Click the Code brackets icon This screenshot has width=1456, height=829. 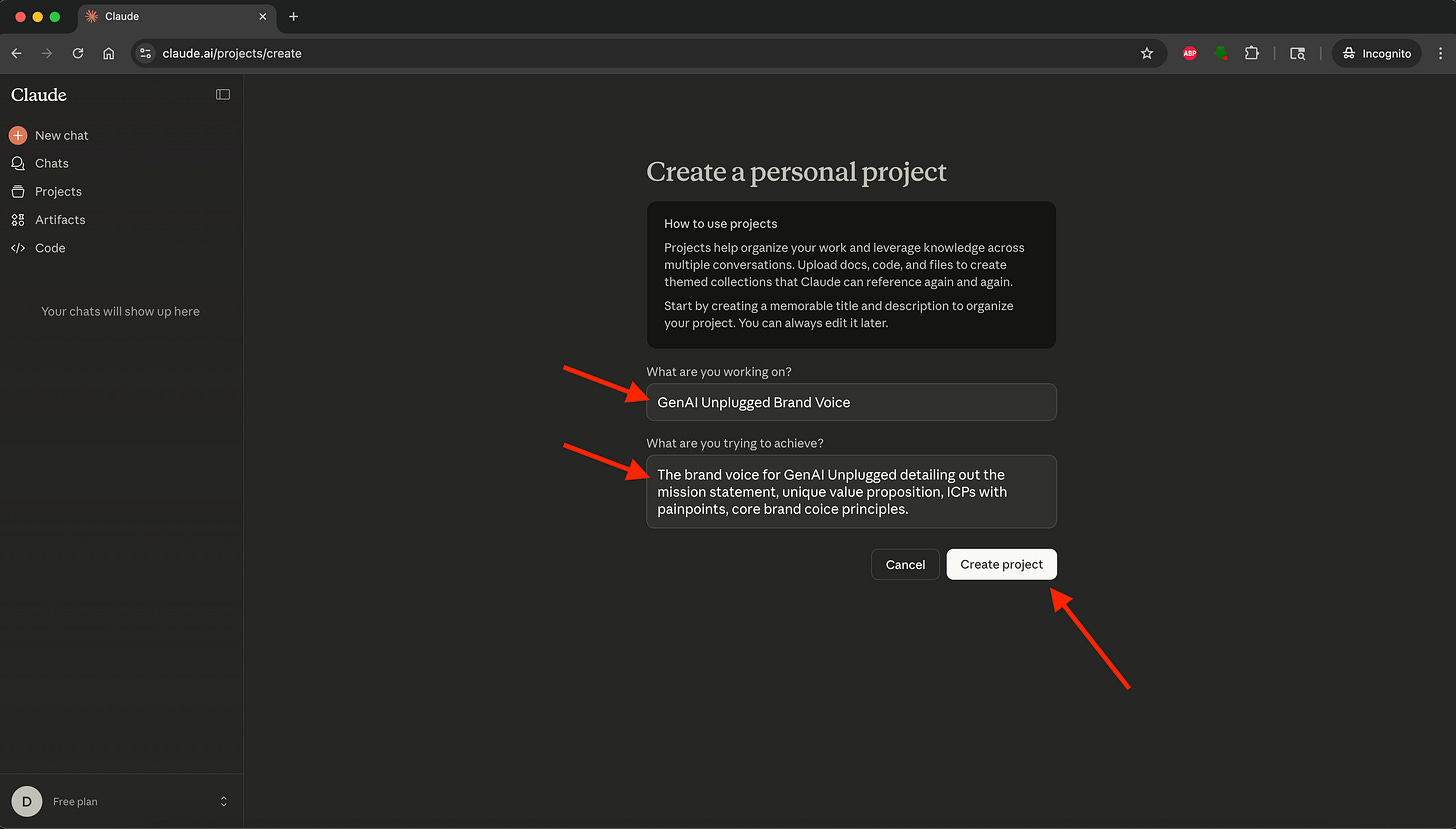point(18,248)
